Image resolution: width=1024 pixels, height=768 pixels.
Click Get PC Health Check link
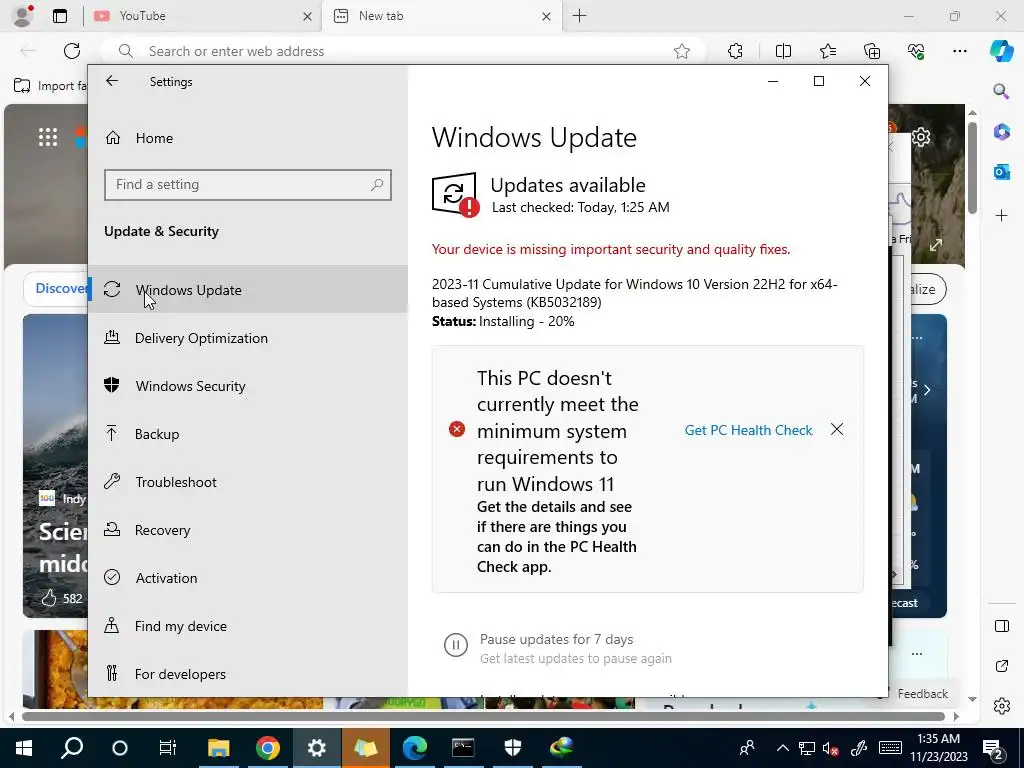click(748, 430)
